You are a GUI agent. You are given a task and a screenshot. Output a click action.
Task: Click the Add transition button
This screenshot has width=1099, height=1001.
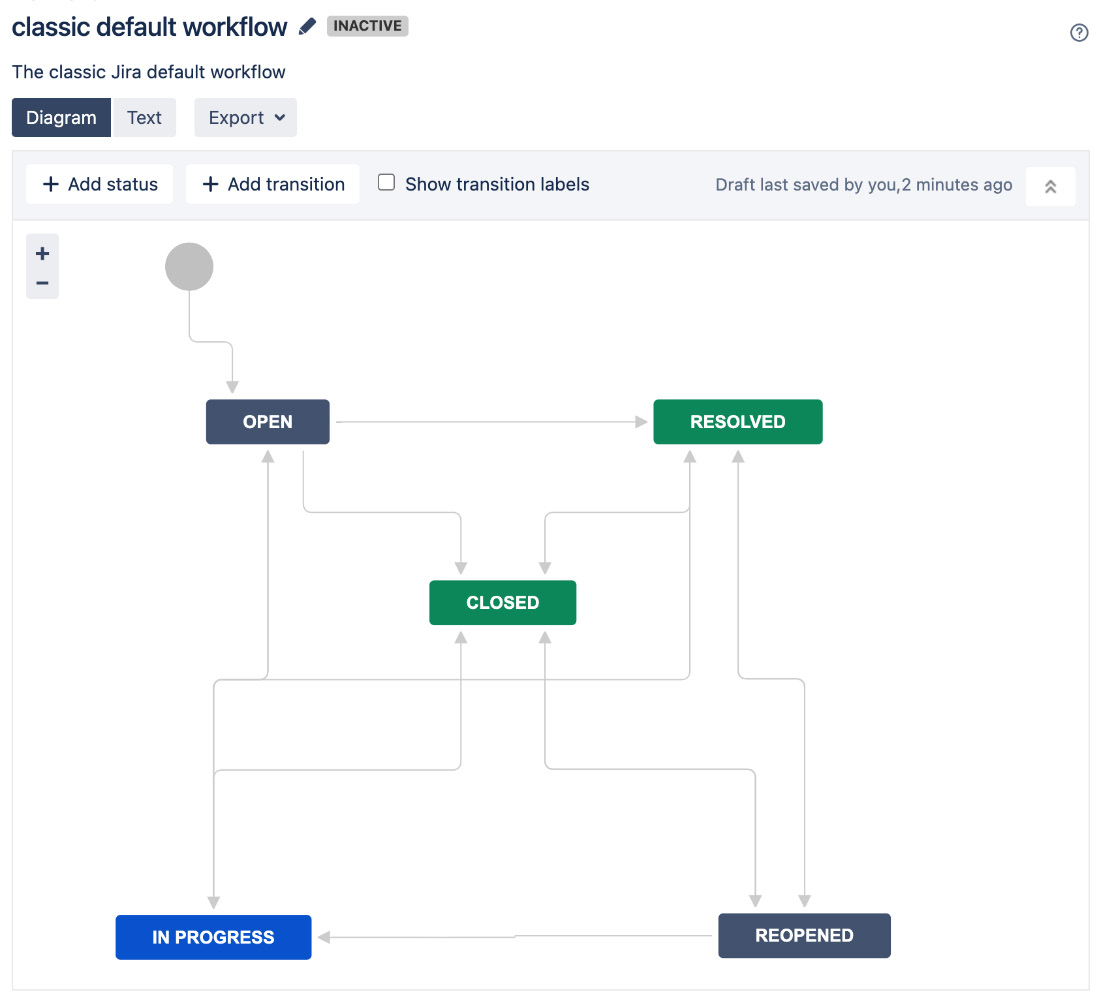point(273,184)
